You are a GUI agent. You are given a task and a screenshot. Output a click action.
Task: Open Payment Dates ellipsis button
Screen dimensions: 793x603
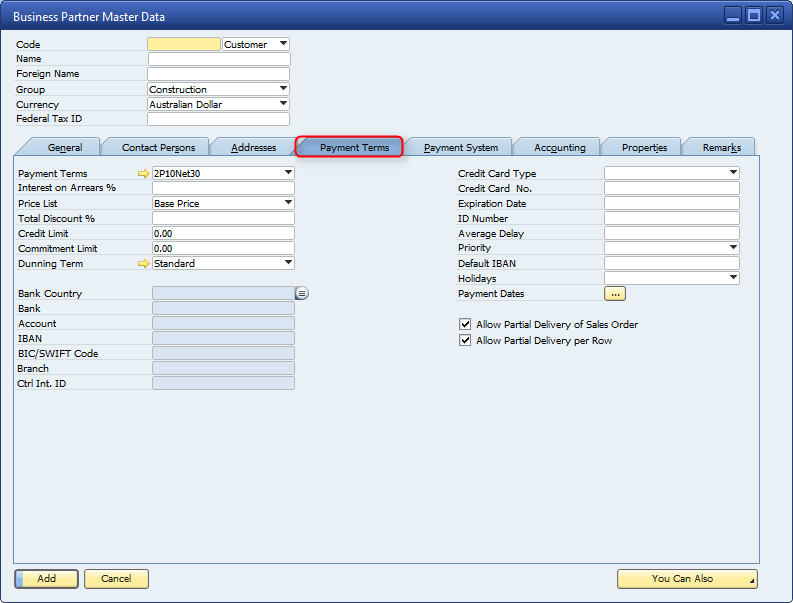[615, 294]
